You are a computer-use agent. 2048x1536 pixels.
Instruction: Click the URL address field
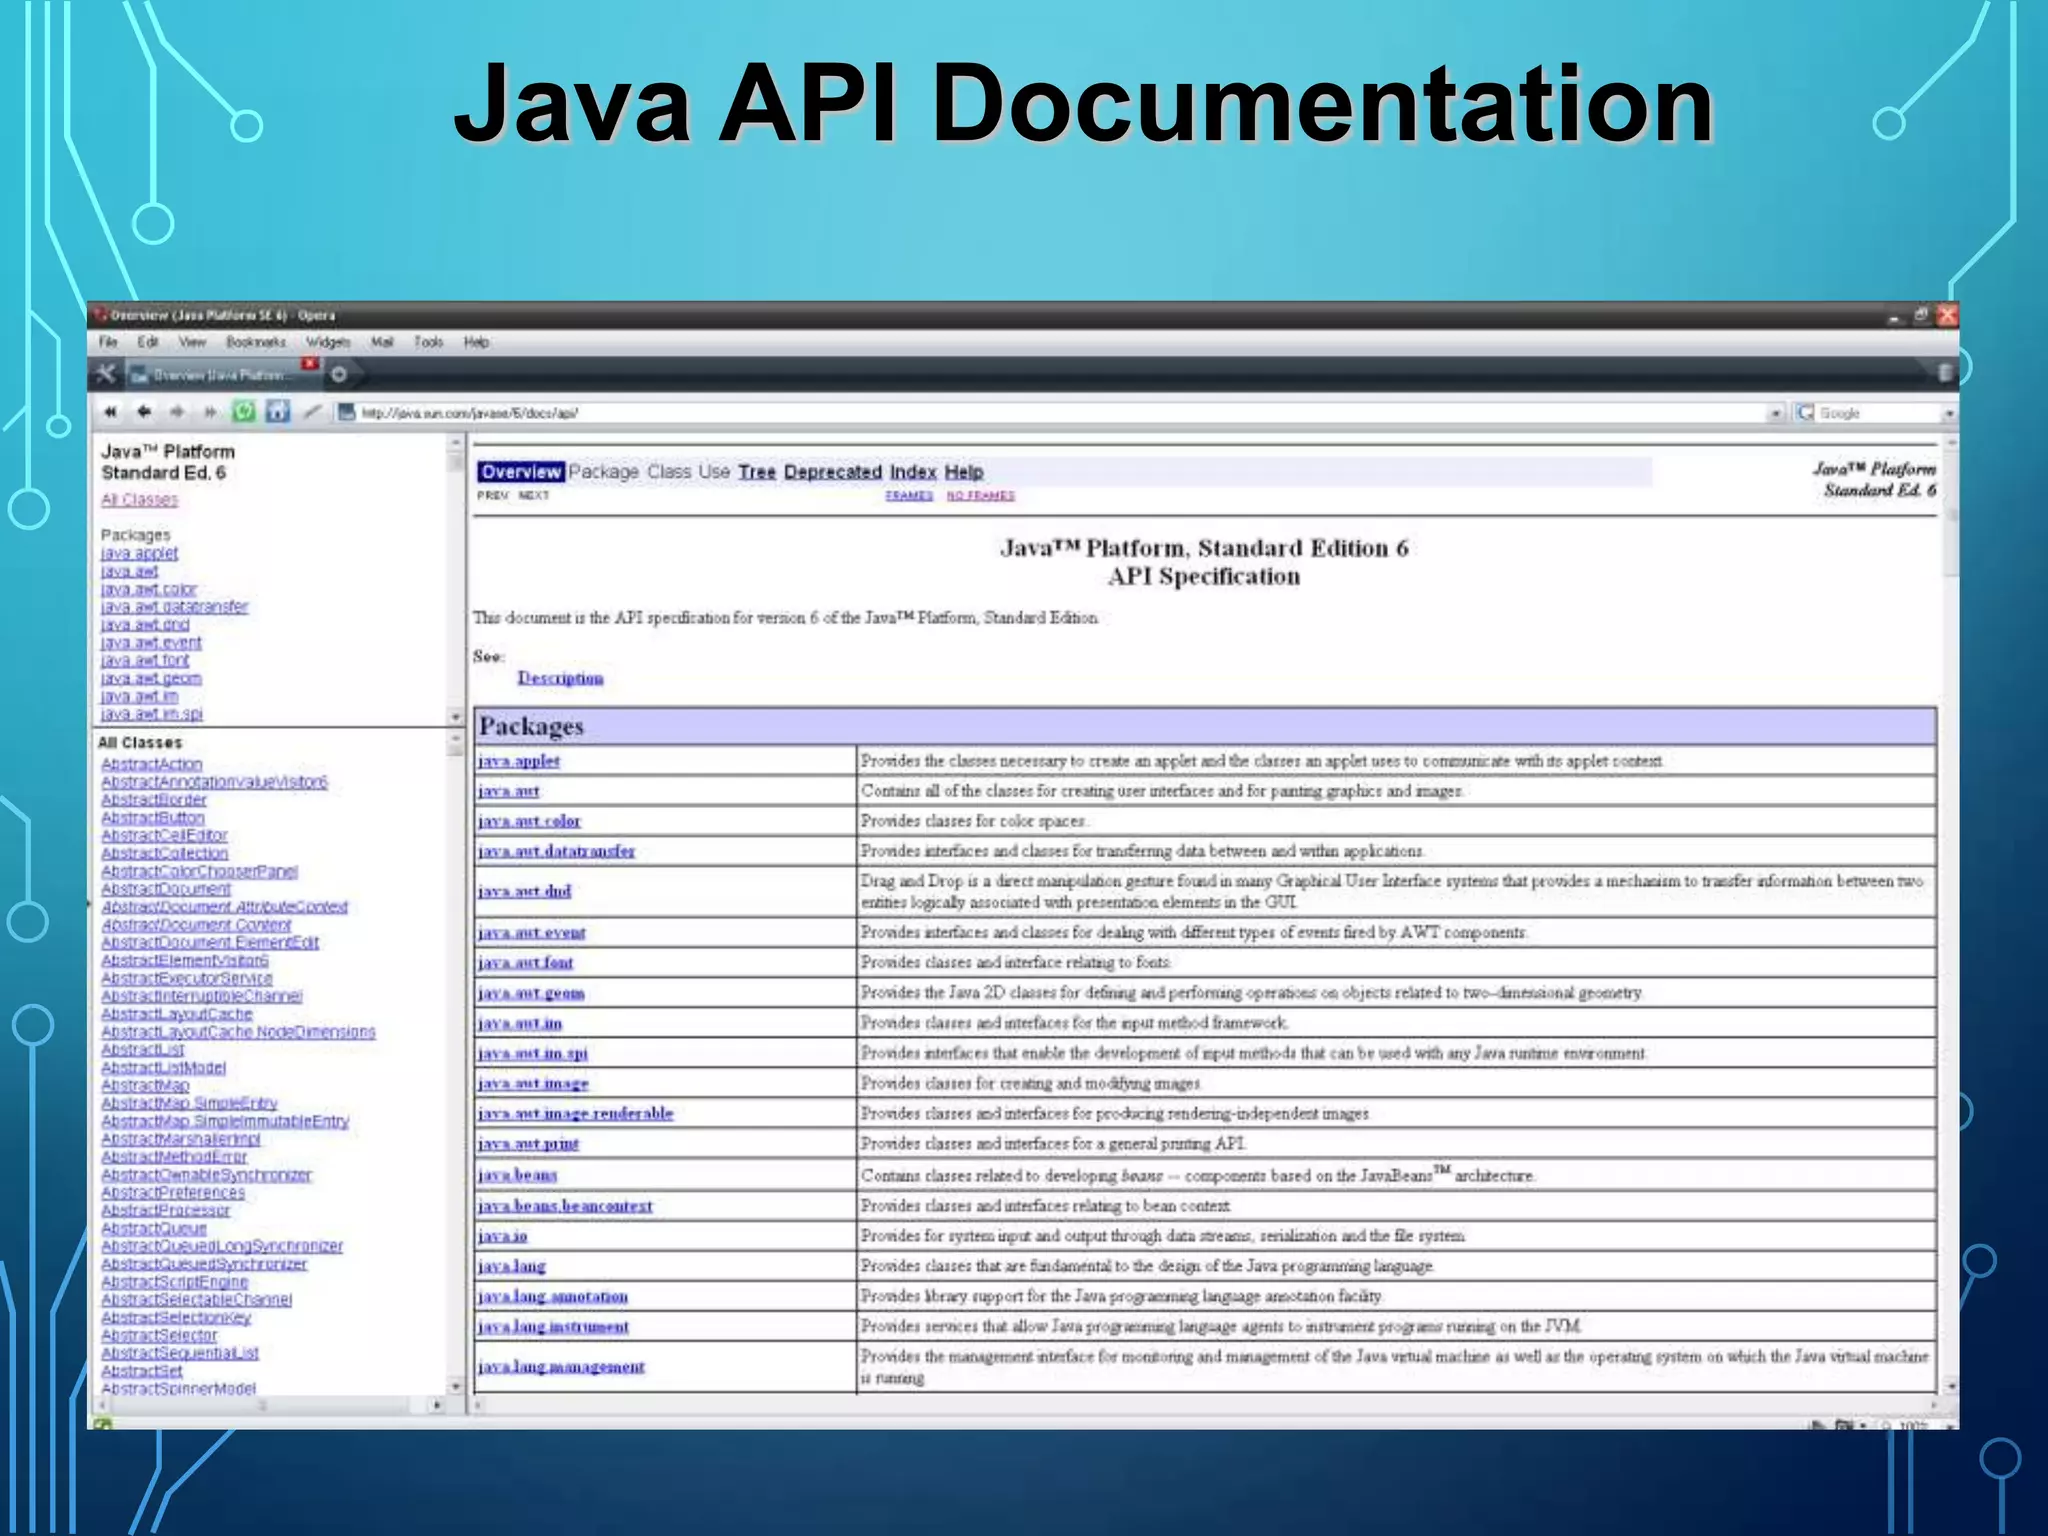pyautogui.click(x=1060, y=413)
